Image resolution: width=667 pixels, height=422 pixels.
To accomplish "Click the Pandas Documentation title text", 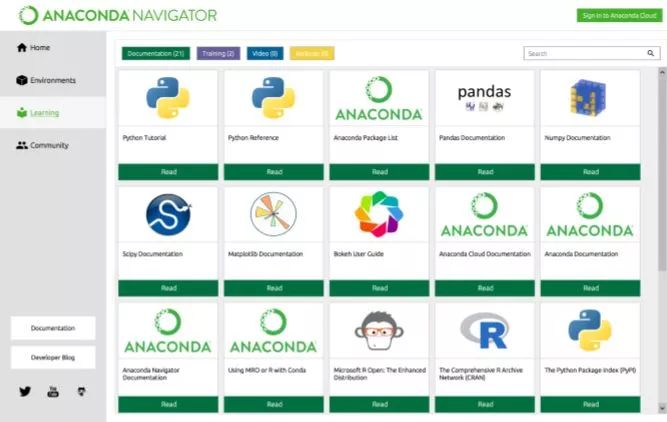I will 472,138.
